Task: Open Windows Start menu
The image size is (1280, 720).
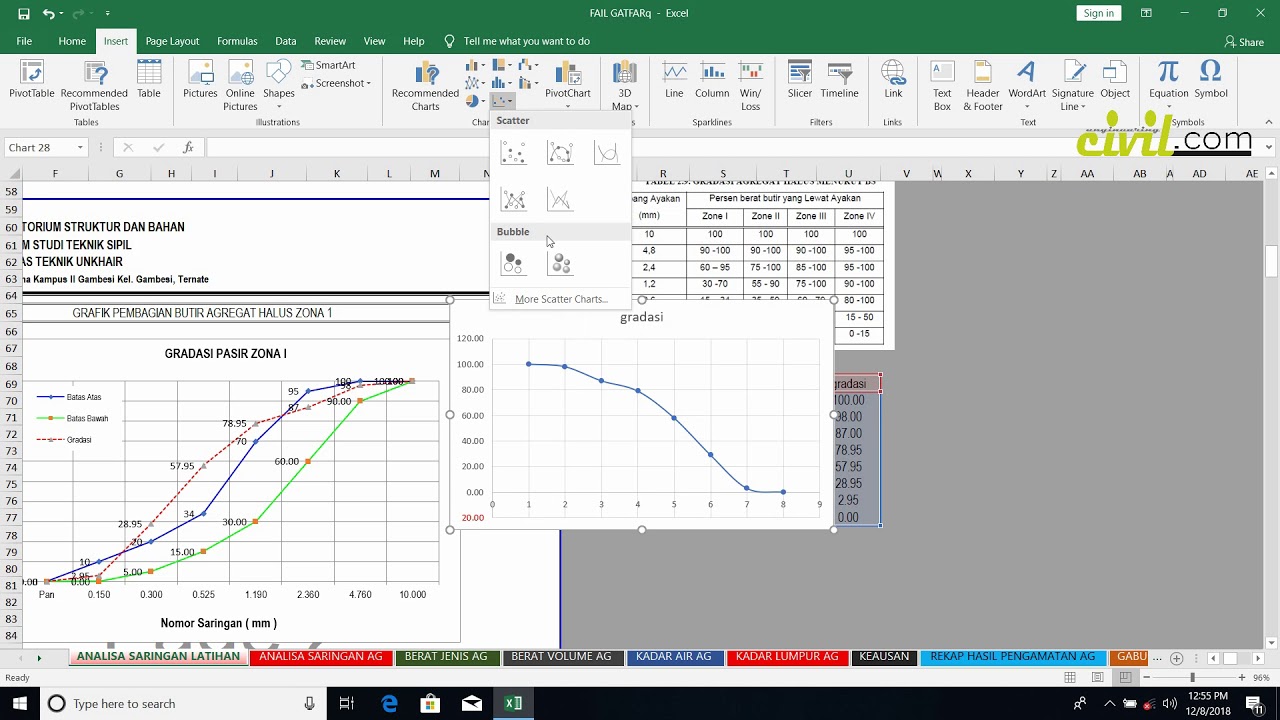Action: (20, 704)
